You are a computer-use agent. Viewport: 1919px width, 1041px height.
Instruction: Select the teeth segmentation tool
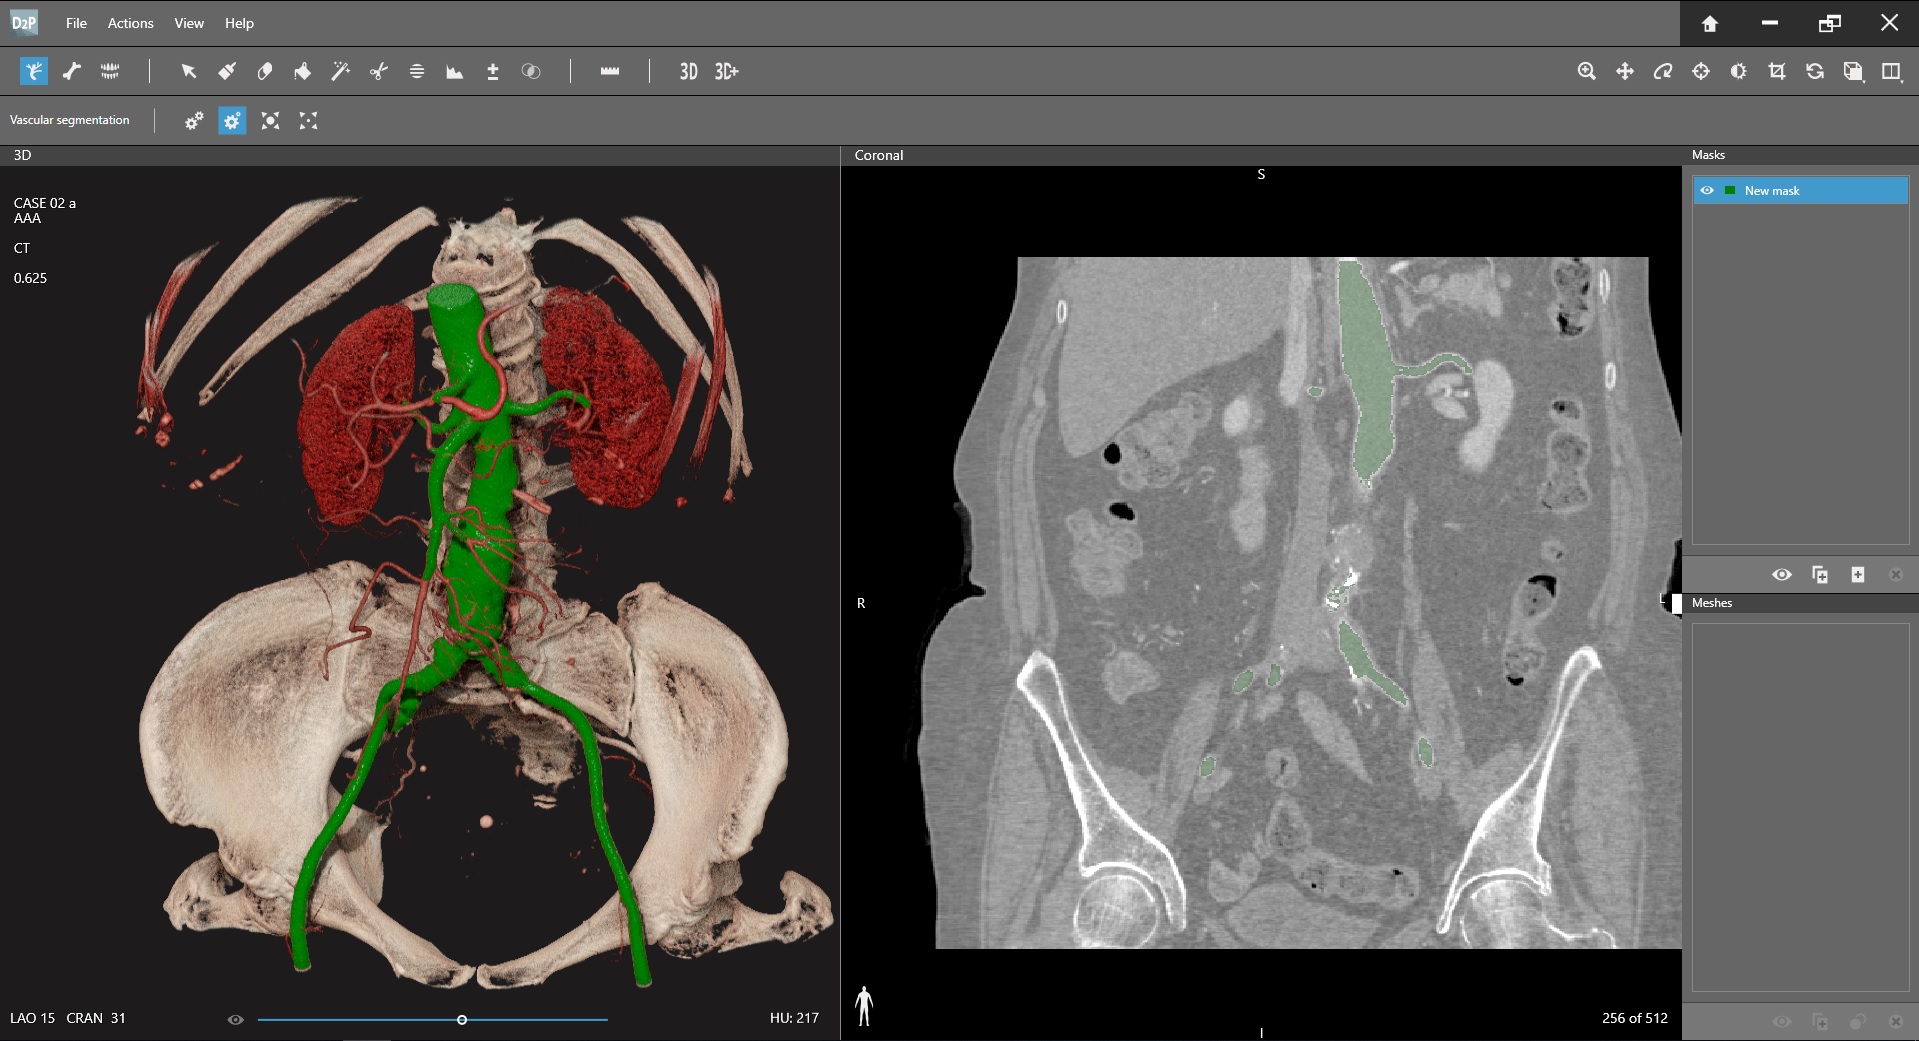click(110, 71)
